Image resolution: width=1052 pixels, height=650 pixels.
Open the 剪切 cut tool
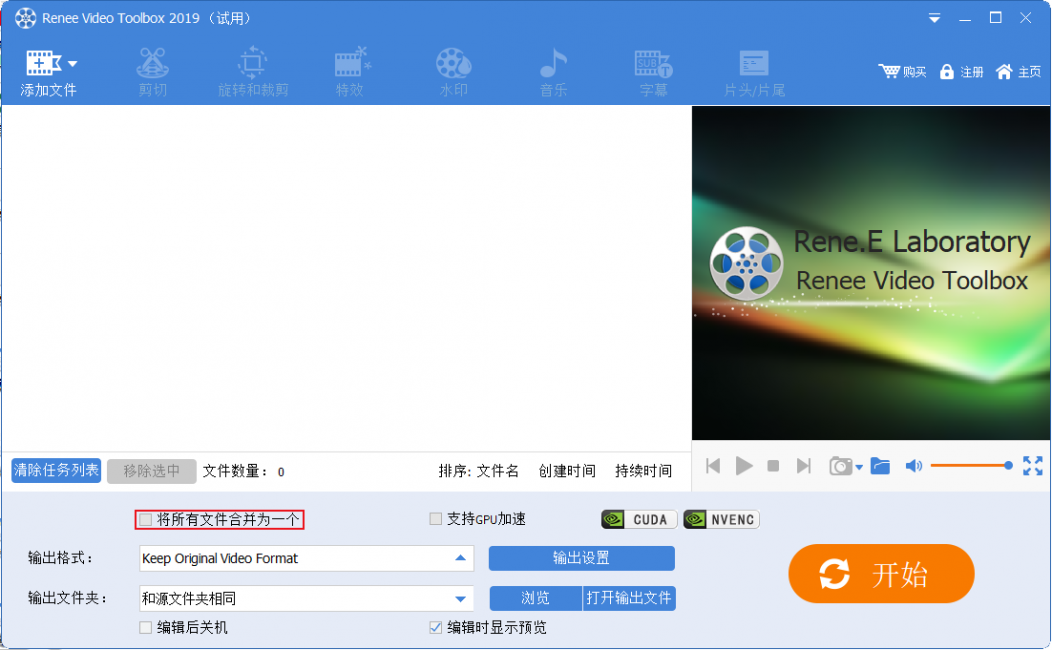click(x=152, y=72)
